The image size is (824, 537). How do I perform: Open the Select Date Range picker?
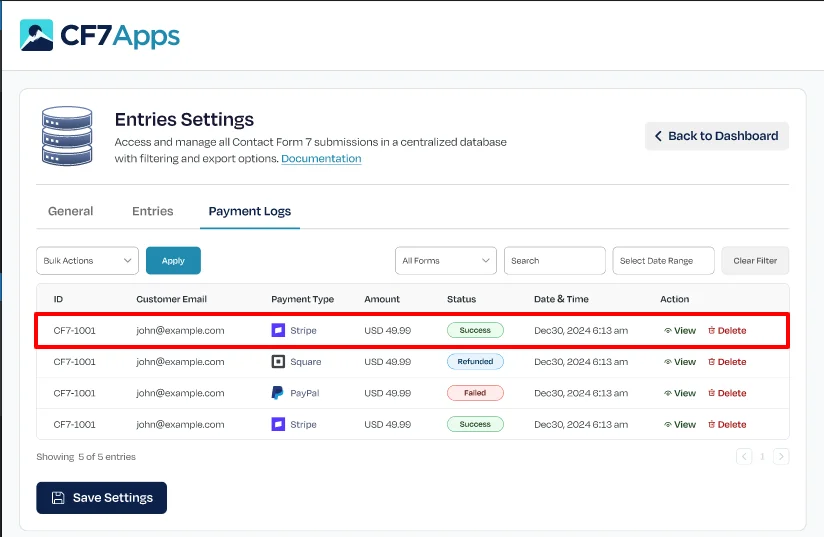click(x=663, y=261)
